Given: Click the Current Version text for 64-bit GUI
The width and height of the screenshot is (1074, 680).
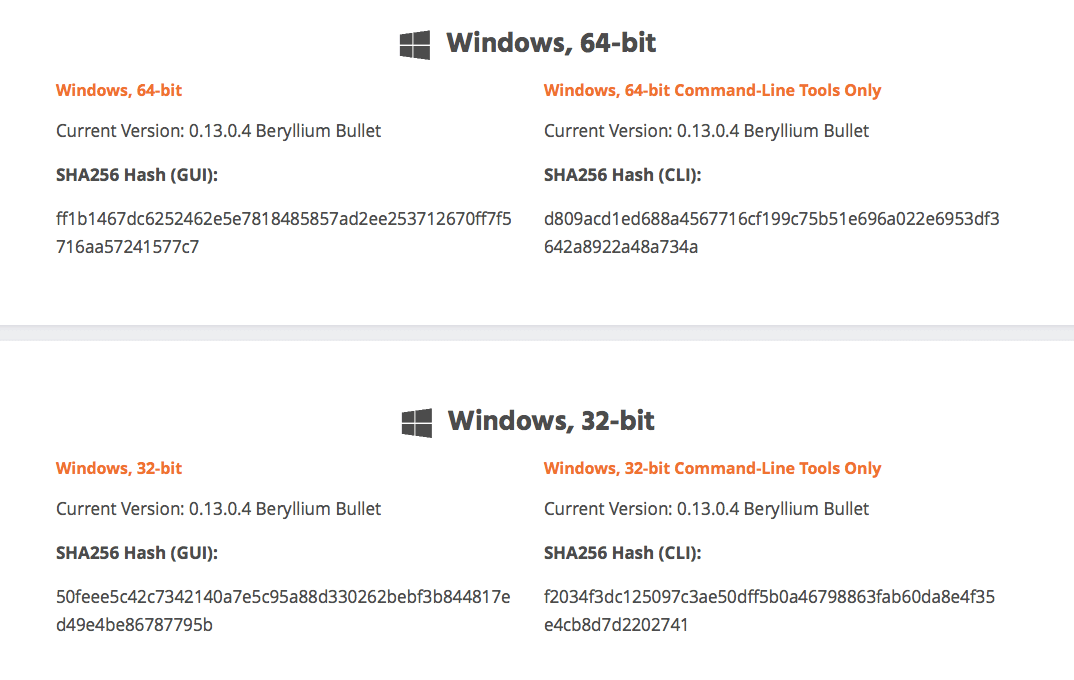Looking at the screenshot, I should pos(218,131).
